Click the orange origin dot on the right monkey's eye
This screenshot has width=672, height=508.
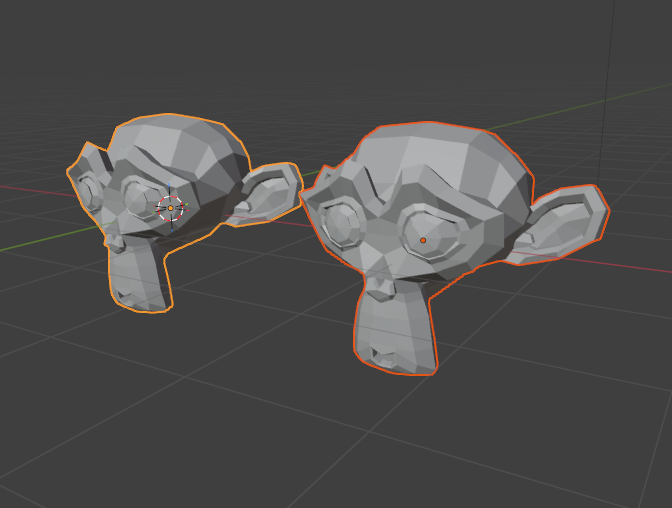(423, 240)
